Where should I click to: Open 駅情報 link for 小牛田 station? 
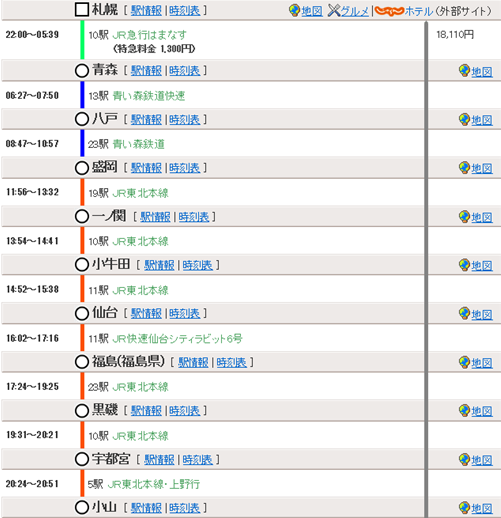(x=159, y=265)
